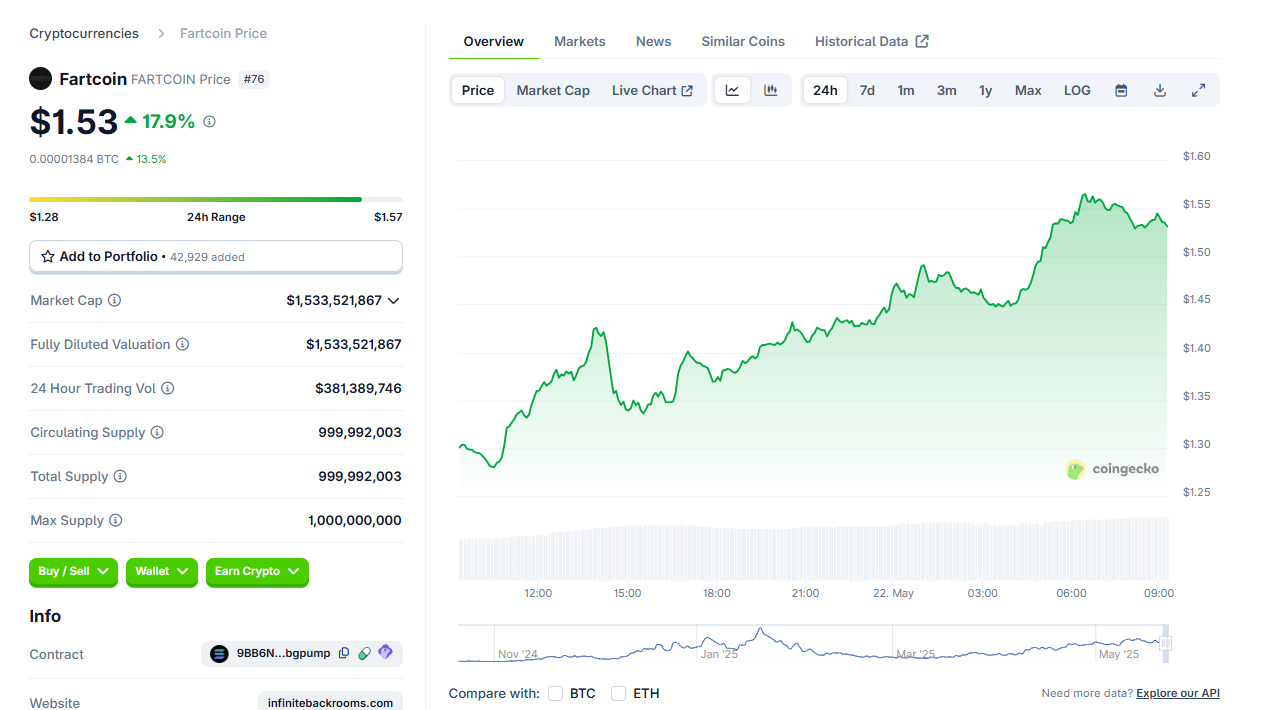Open the Wallet dropdown
This screenshot has height=710, width=1269.
[162, 571]
